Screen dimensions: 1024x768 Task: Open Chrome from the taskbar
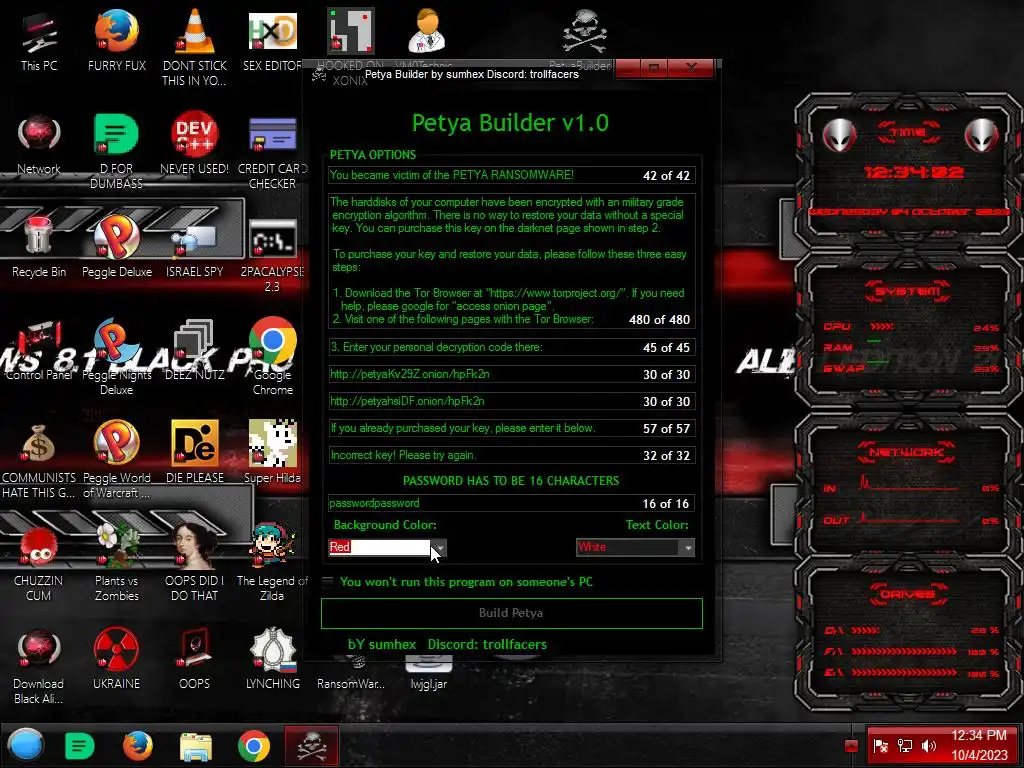(x=254, y=746)
